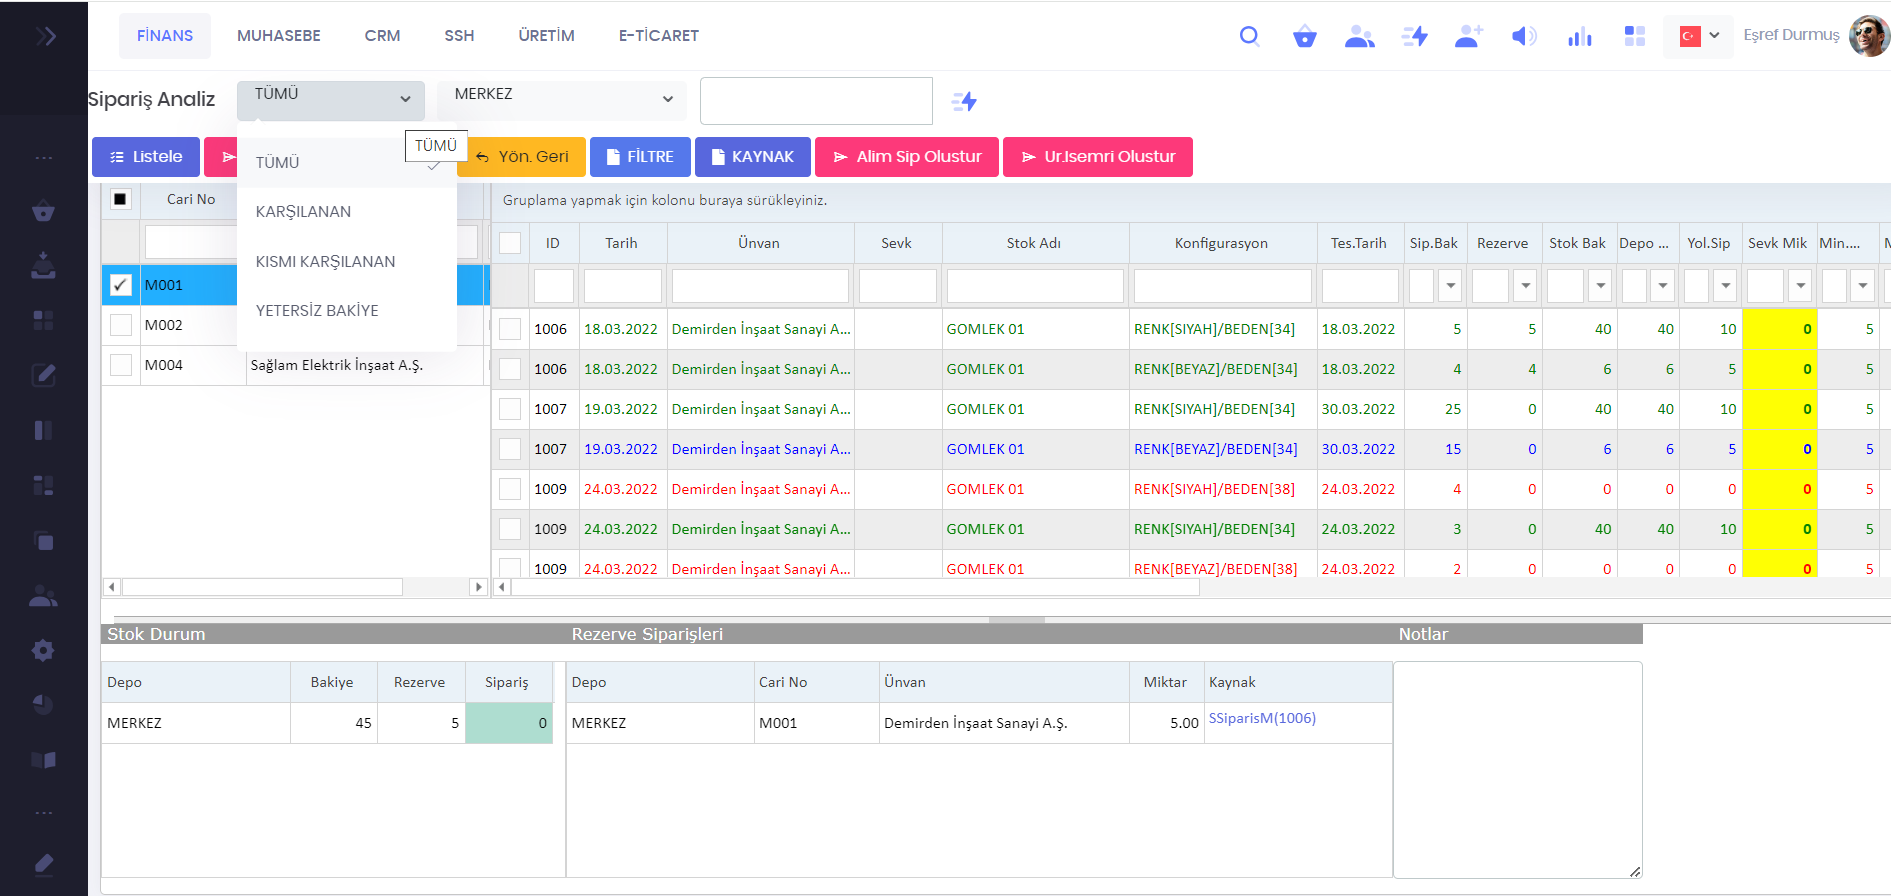Open the E-TİCARET menu
This screenshot has height=896, width=1891.
658,36
